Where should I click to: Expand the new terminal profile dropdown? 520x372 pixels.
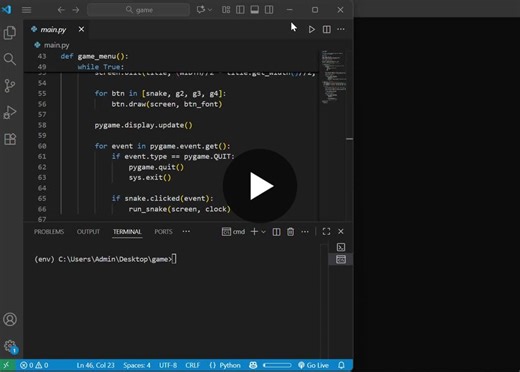(263, 232)
